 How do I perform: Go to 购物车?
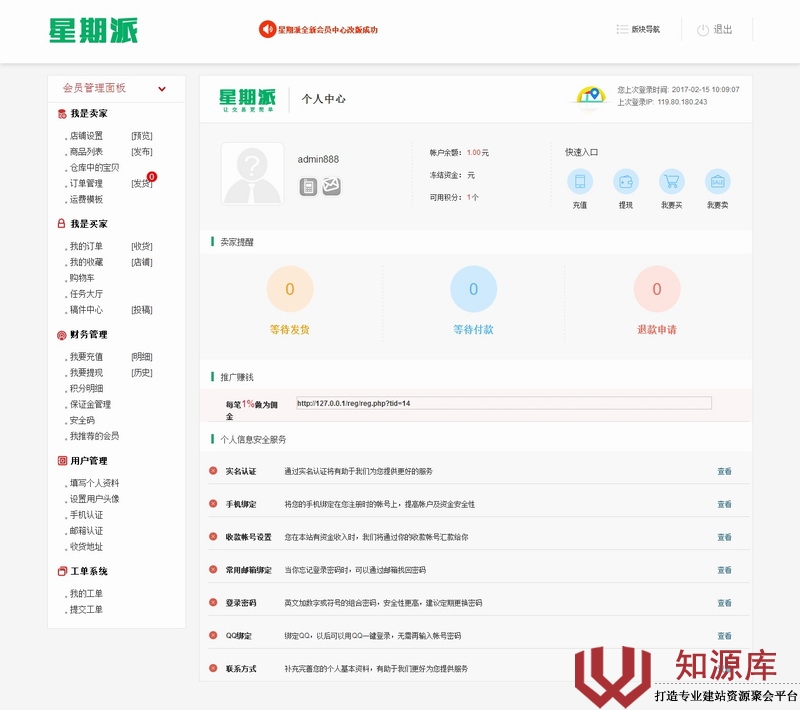82,278
